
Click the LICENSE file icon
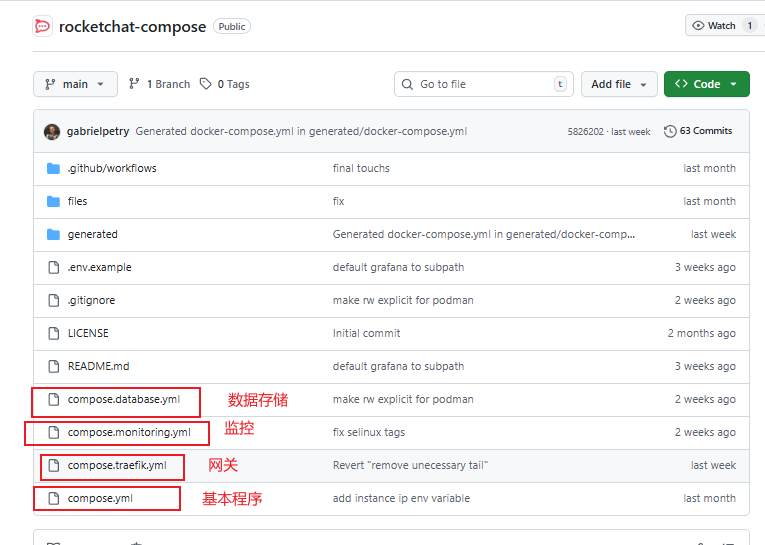[x=54, y=333]
